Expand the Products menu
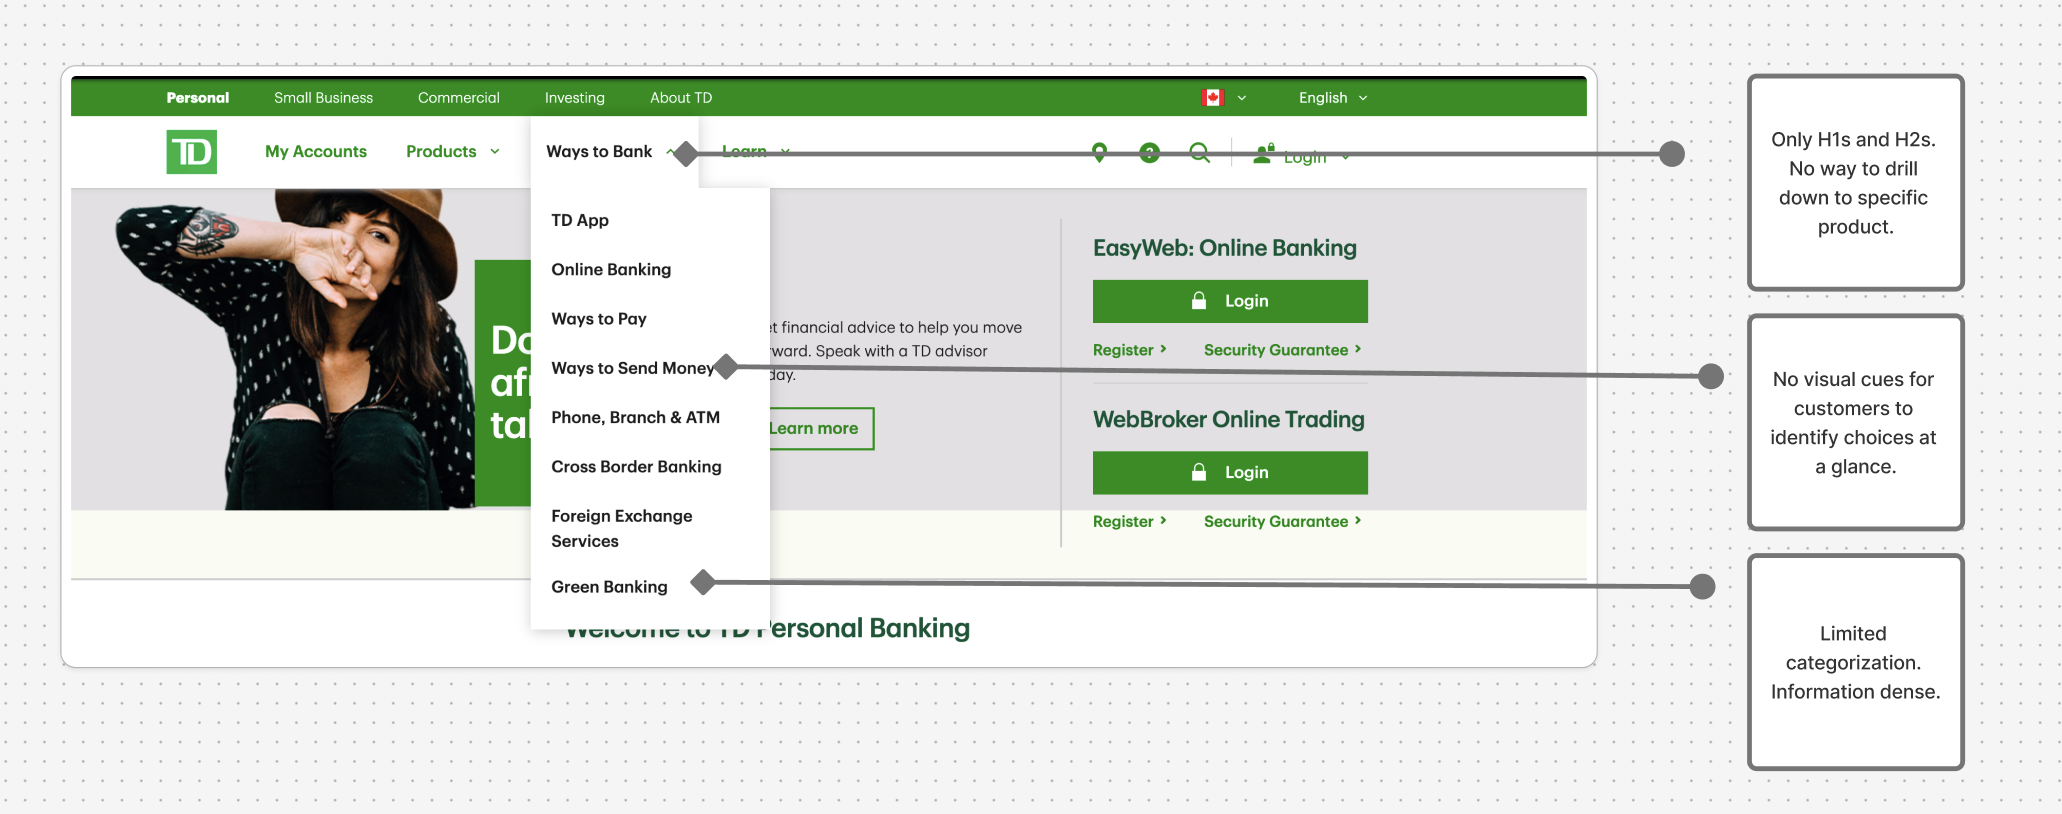Image resolution: width=2062 pixels, height=814 pixels. tap(452, 152)
